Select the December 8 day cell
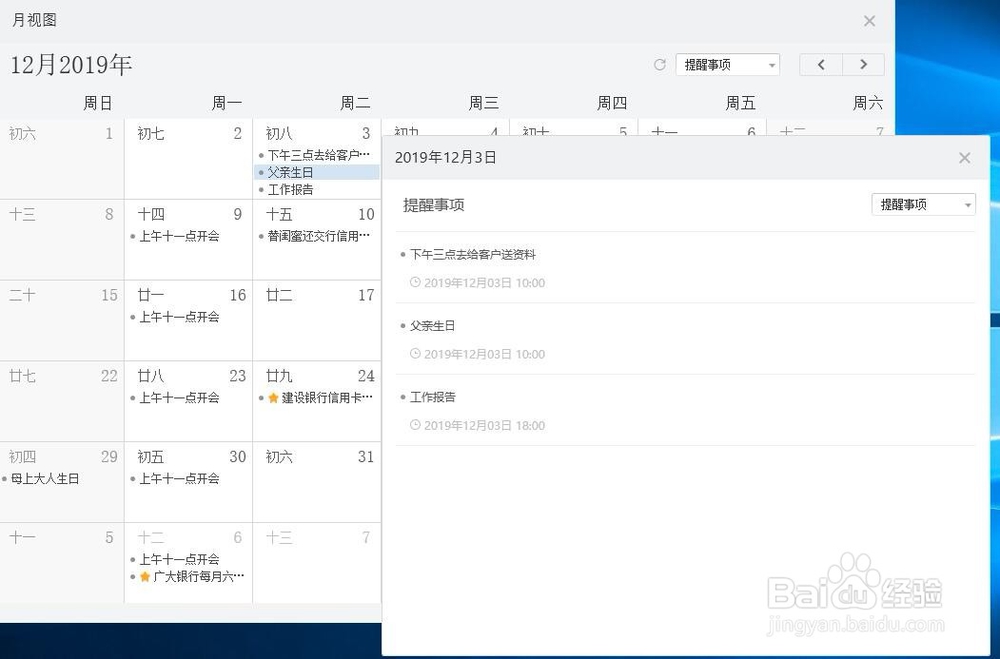 62,240
